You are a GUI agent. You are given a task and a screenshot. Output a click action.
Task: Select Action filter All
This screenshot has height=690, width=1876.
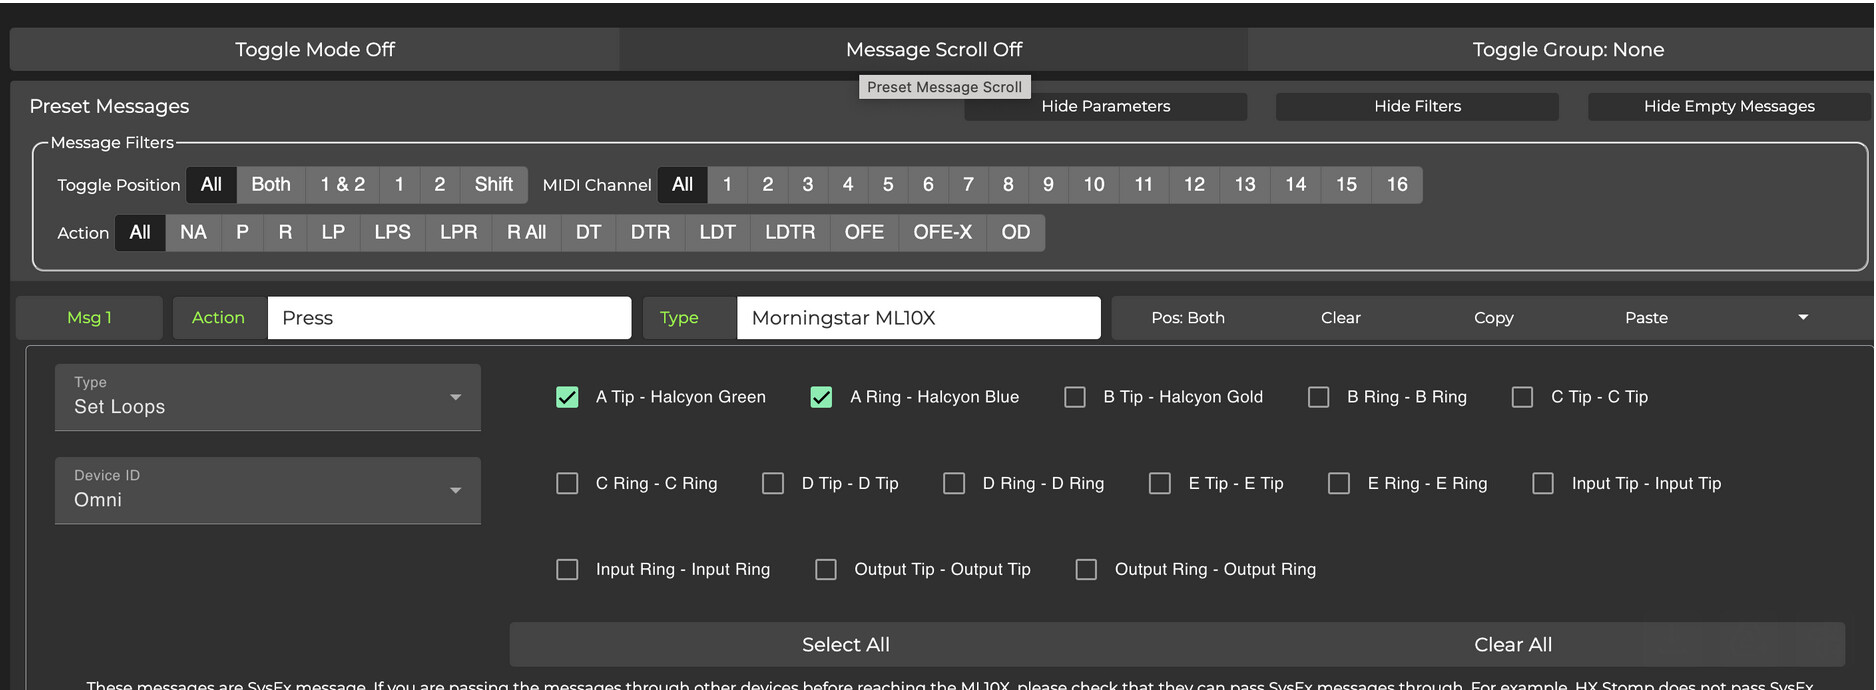(x=140, y=232)
